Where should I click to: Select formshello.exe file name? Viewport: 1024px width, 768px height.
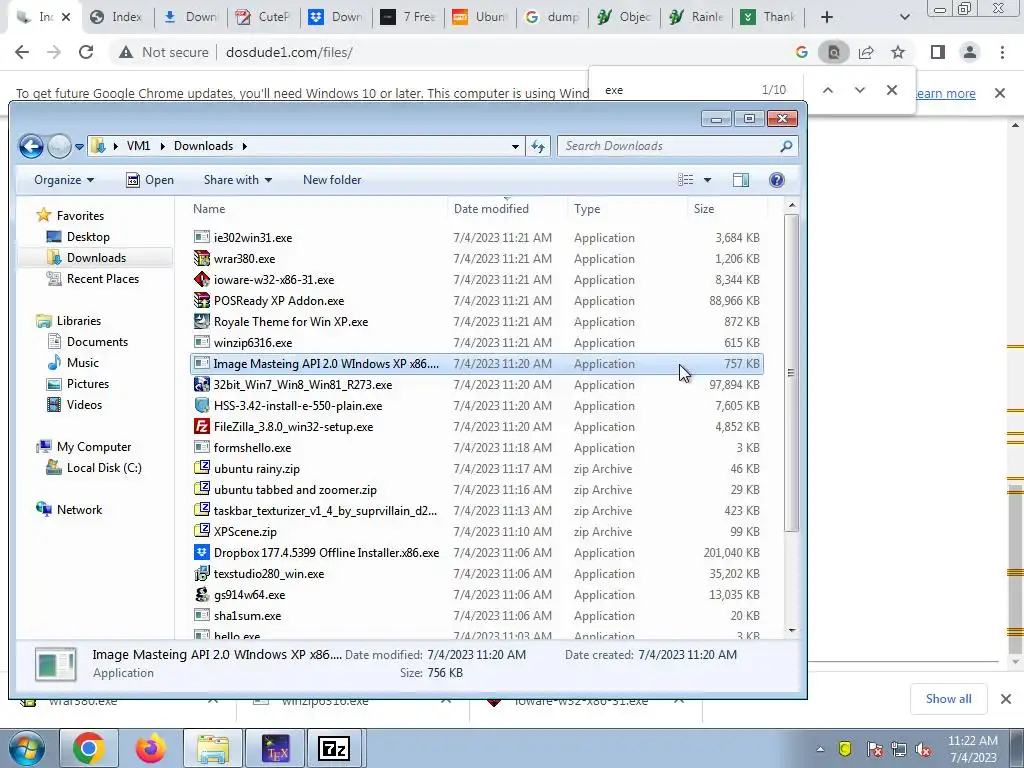(x=252, y=448)
